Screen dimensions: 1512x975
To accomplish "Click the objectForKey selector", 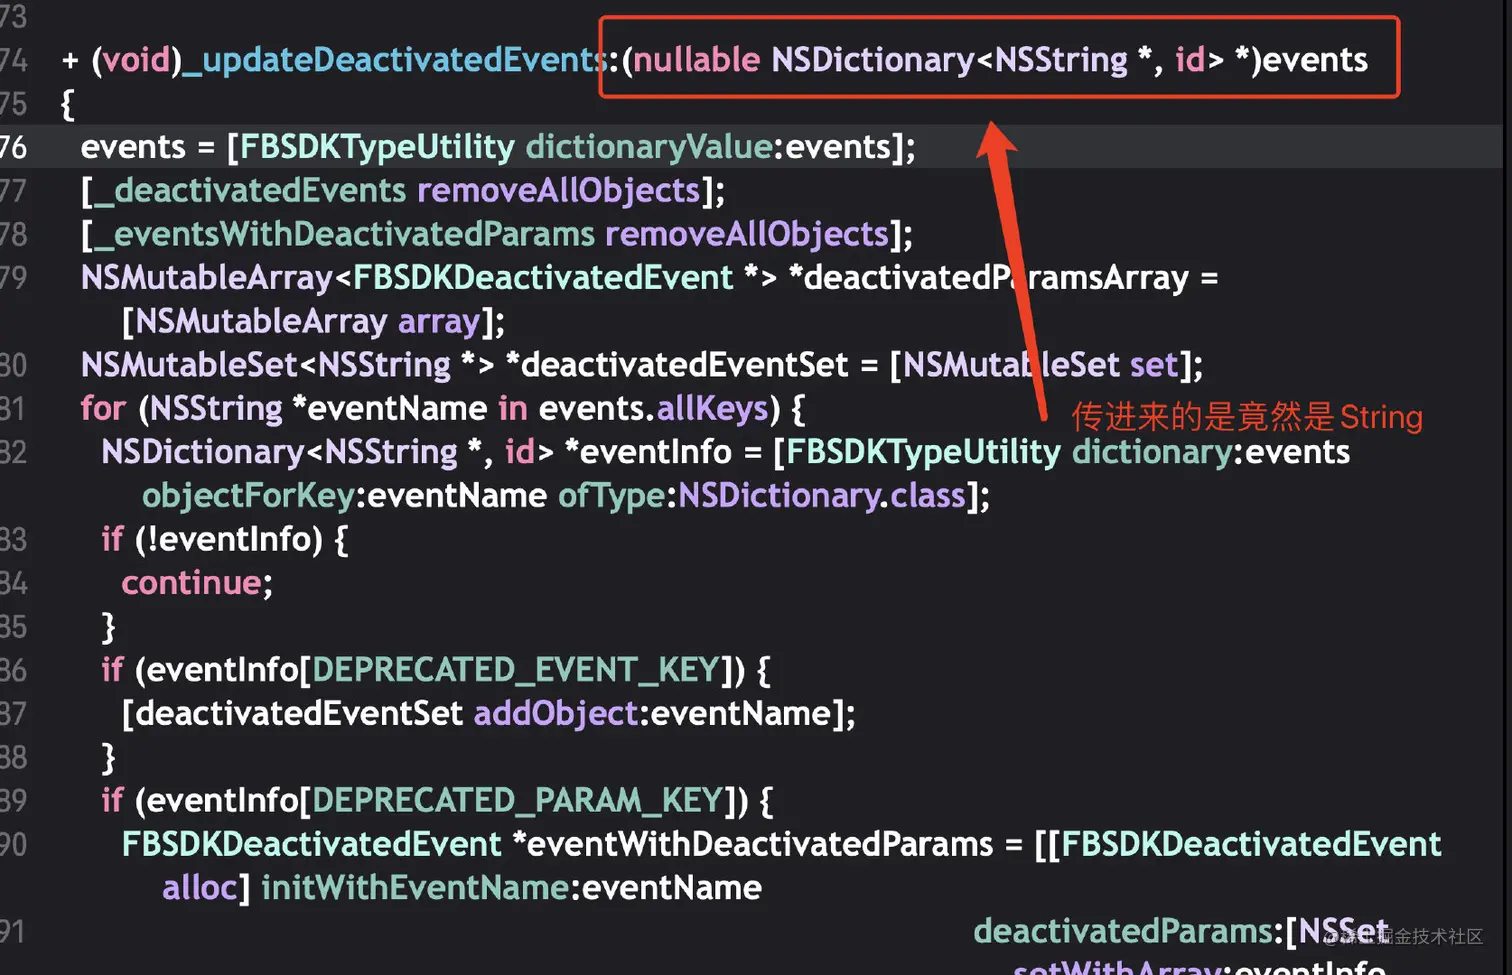I will [x=248, y=495].
